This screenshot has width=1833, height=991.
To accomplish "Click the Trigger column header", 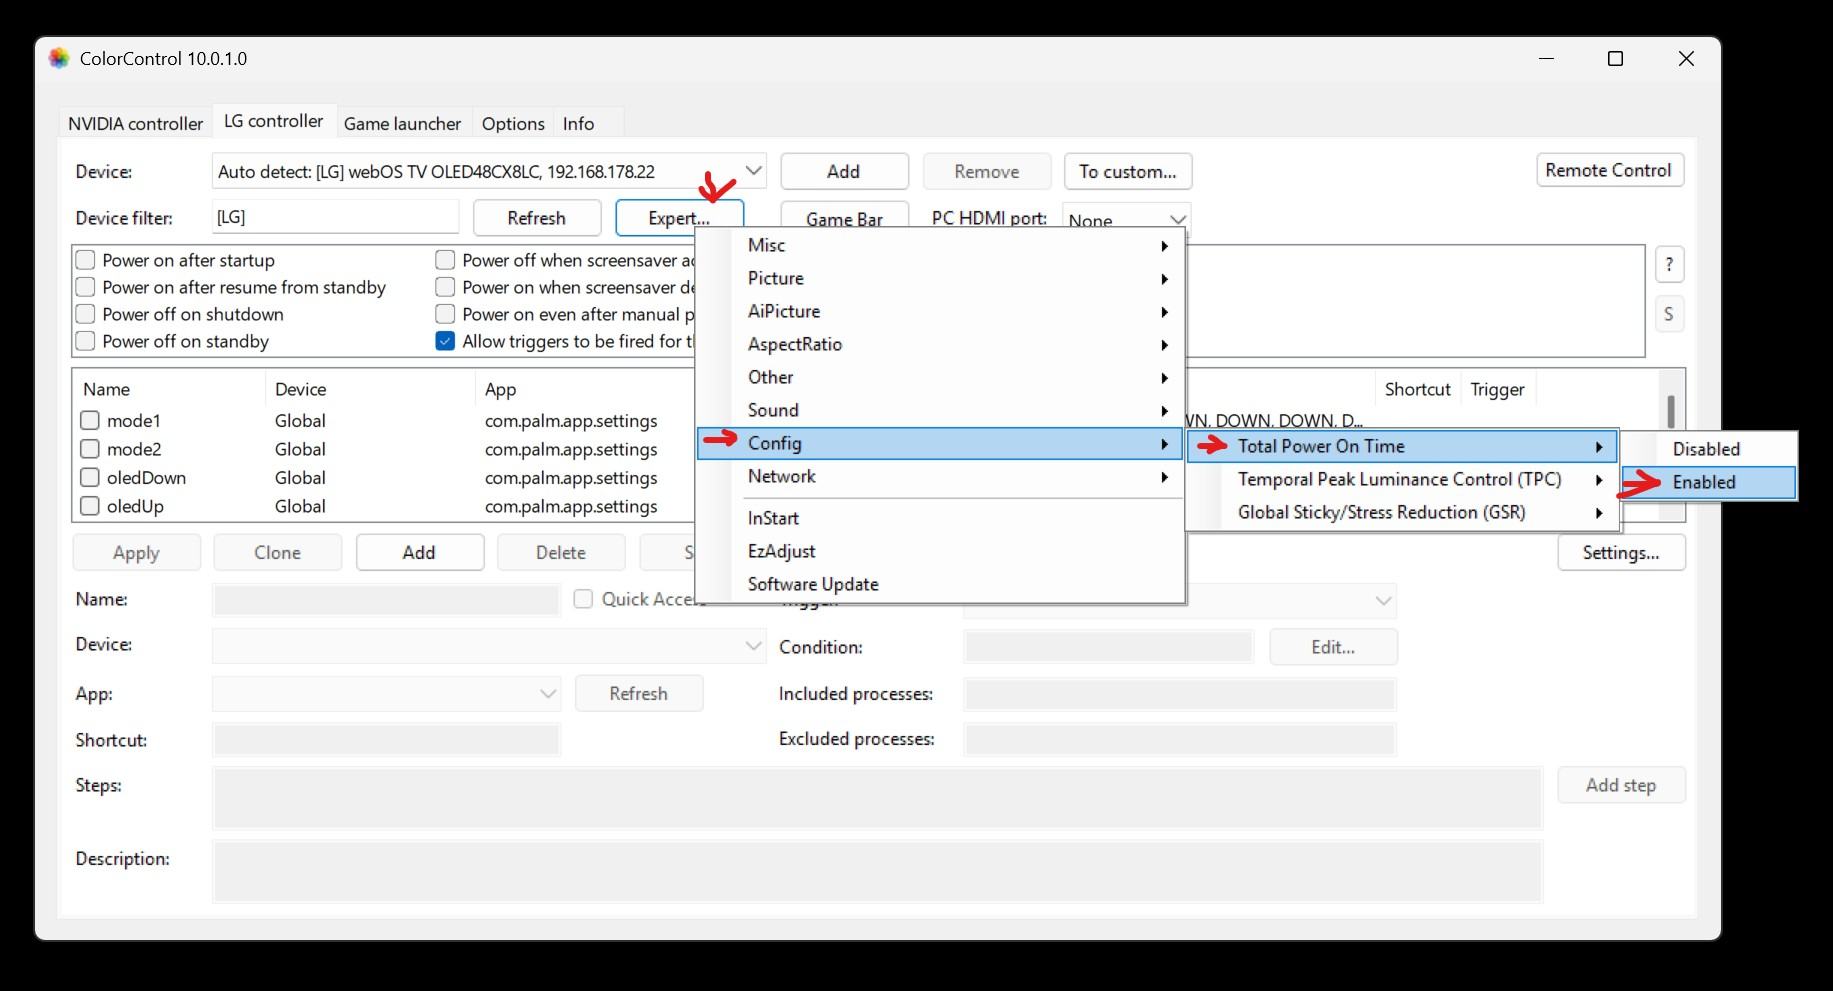I will (x=1497, y=389).
